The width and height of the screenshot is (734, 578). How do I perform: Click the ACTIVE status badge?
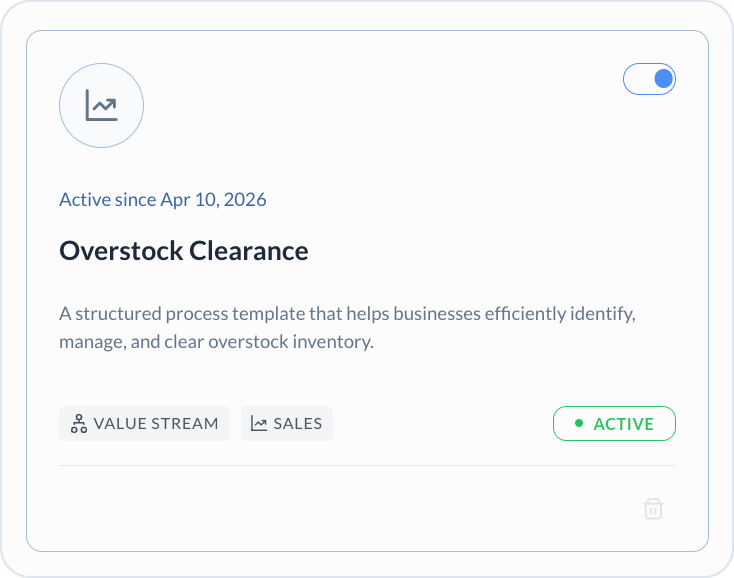click(614, 424)
